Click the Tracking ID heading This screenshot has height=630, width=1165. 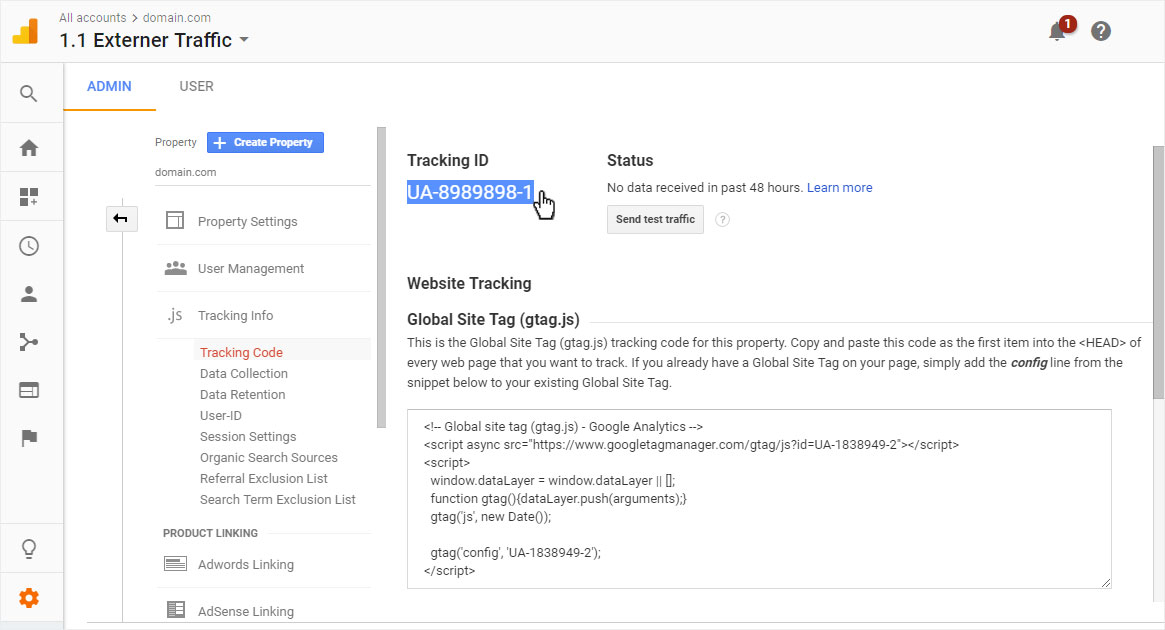(448, 160)
